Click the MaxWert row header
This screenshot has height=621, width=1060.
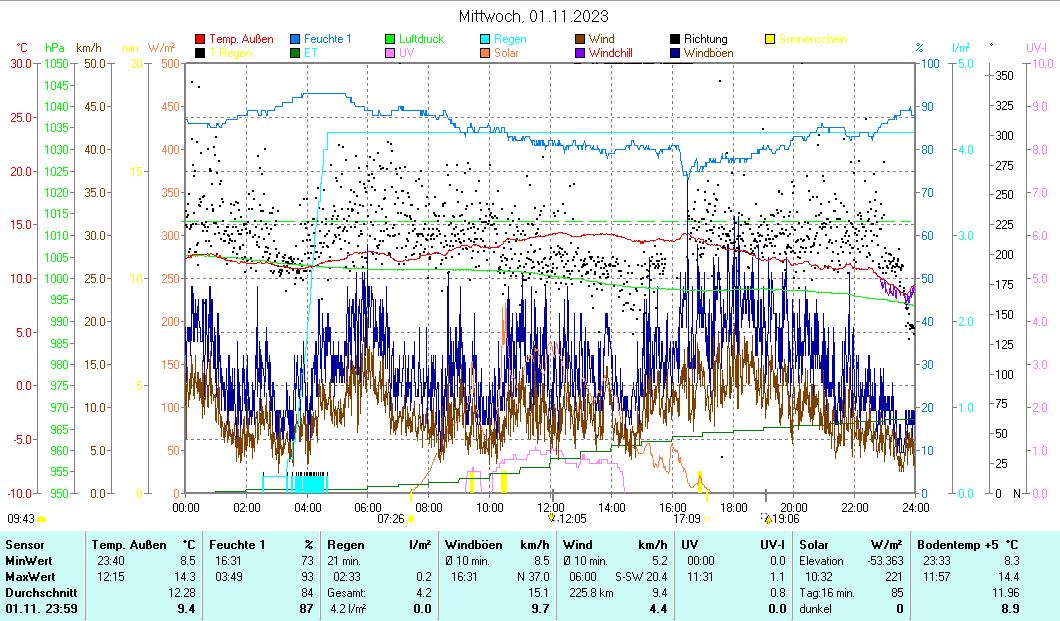click(x=30, y=577)
